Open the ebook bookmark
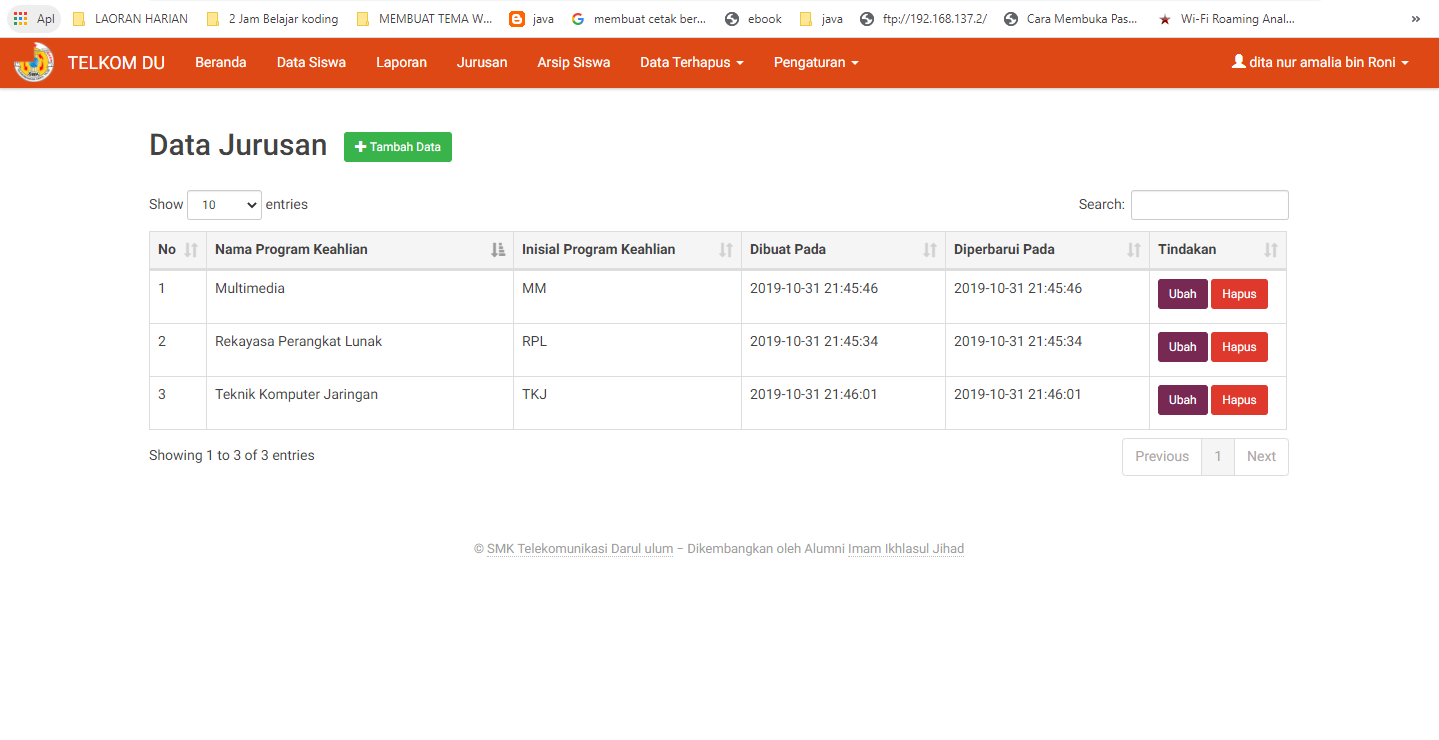Viewport: 1439px width, 740px height. [754, 18]
